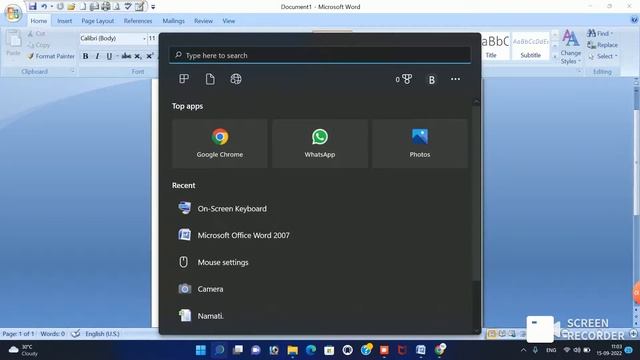Viewport: 640px width, 360px height.
Task: Open the Mailings ribbon tab
Action: (x=173, y=21)
